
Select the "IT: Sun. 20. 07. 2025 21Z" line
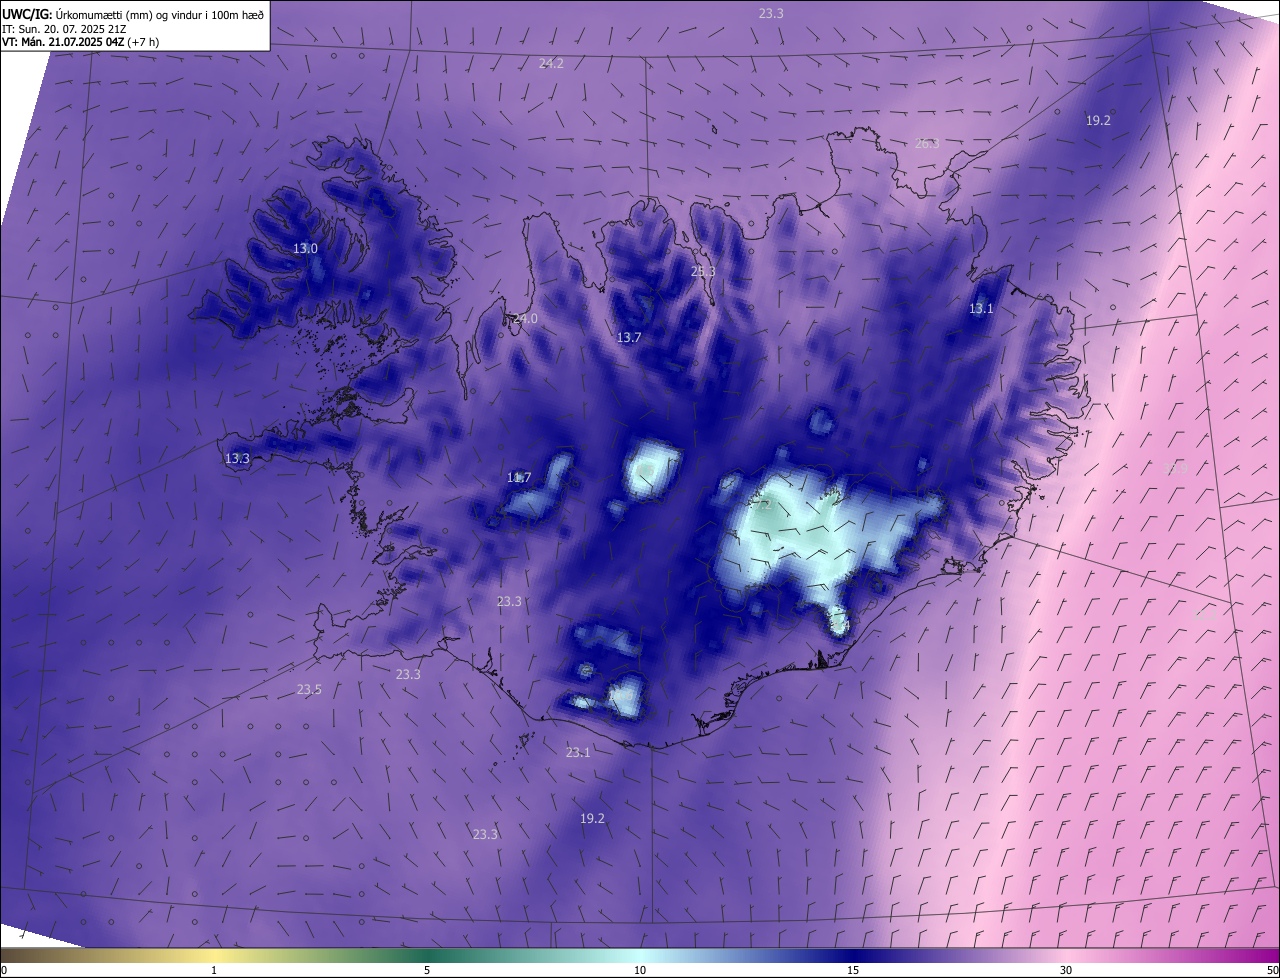point(64,29)
